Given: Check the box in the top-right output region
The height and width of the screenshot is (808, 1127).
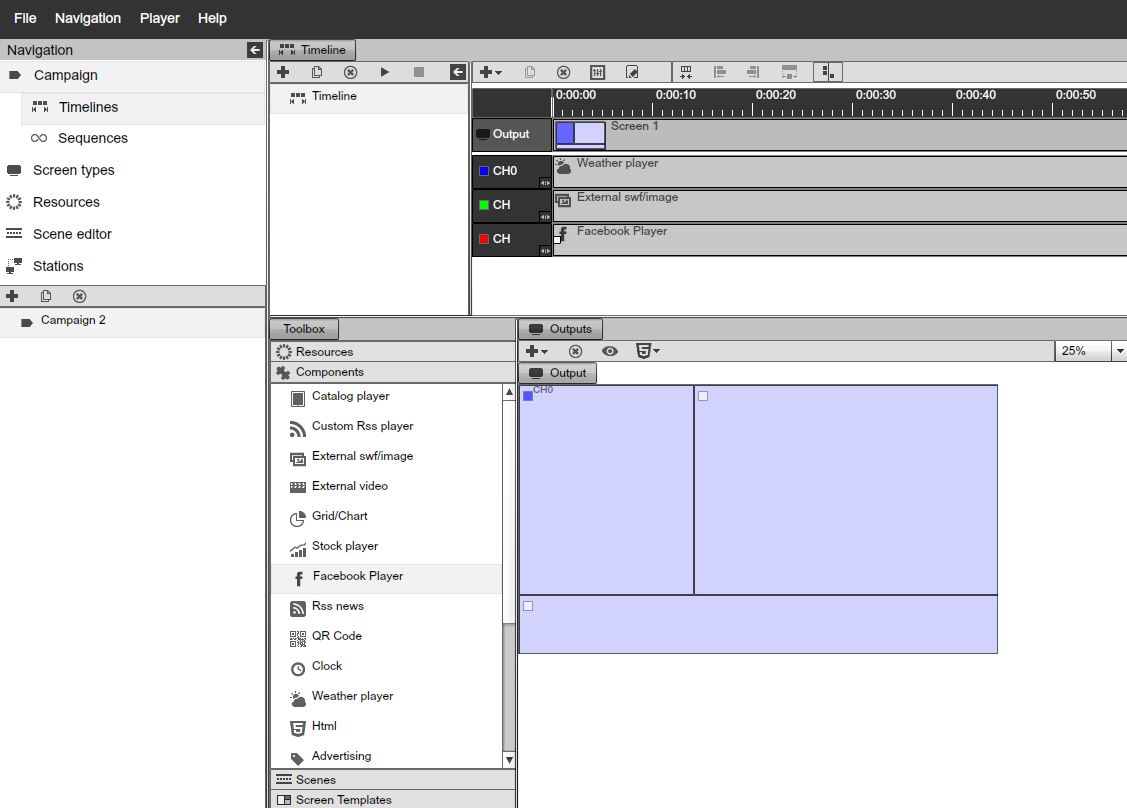Looking at the screenshot, I should point(703,396).
